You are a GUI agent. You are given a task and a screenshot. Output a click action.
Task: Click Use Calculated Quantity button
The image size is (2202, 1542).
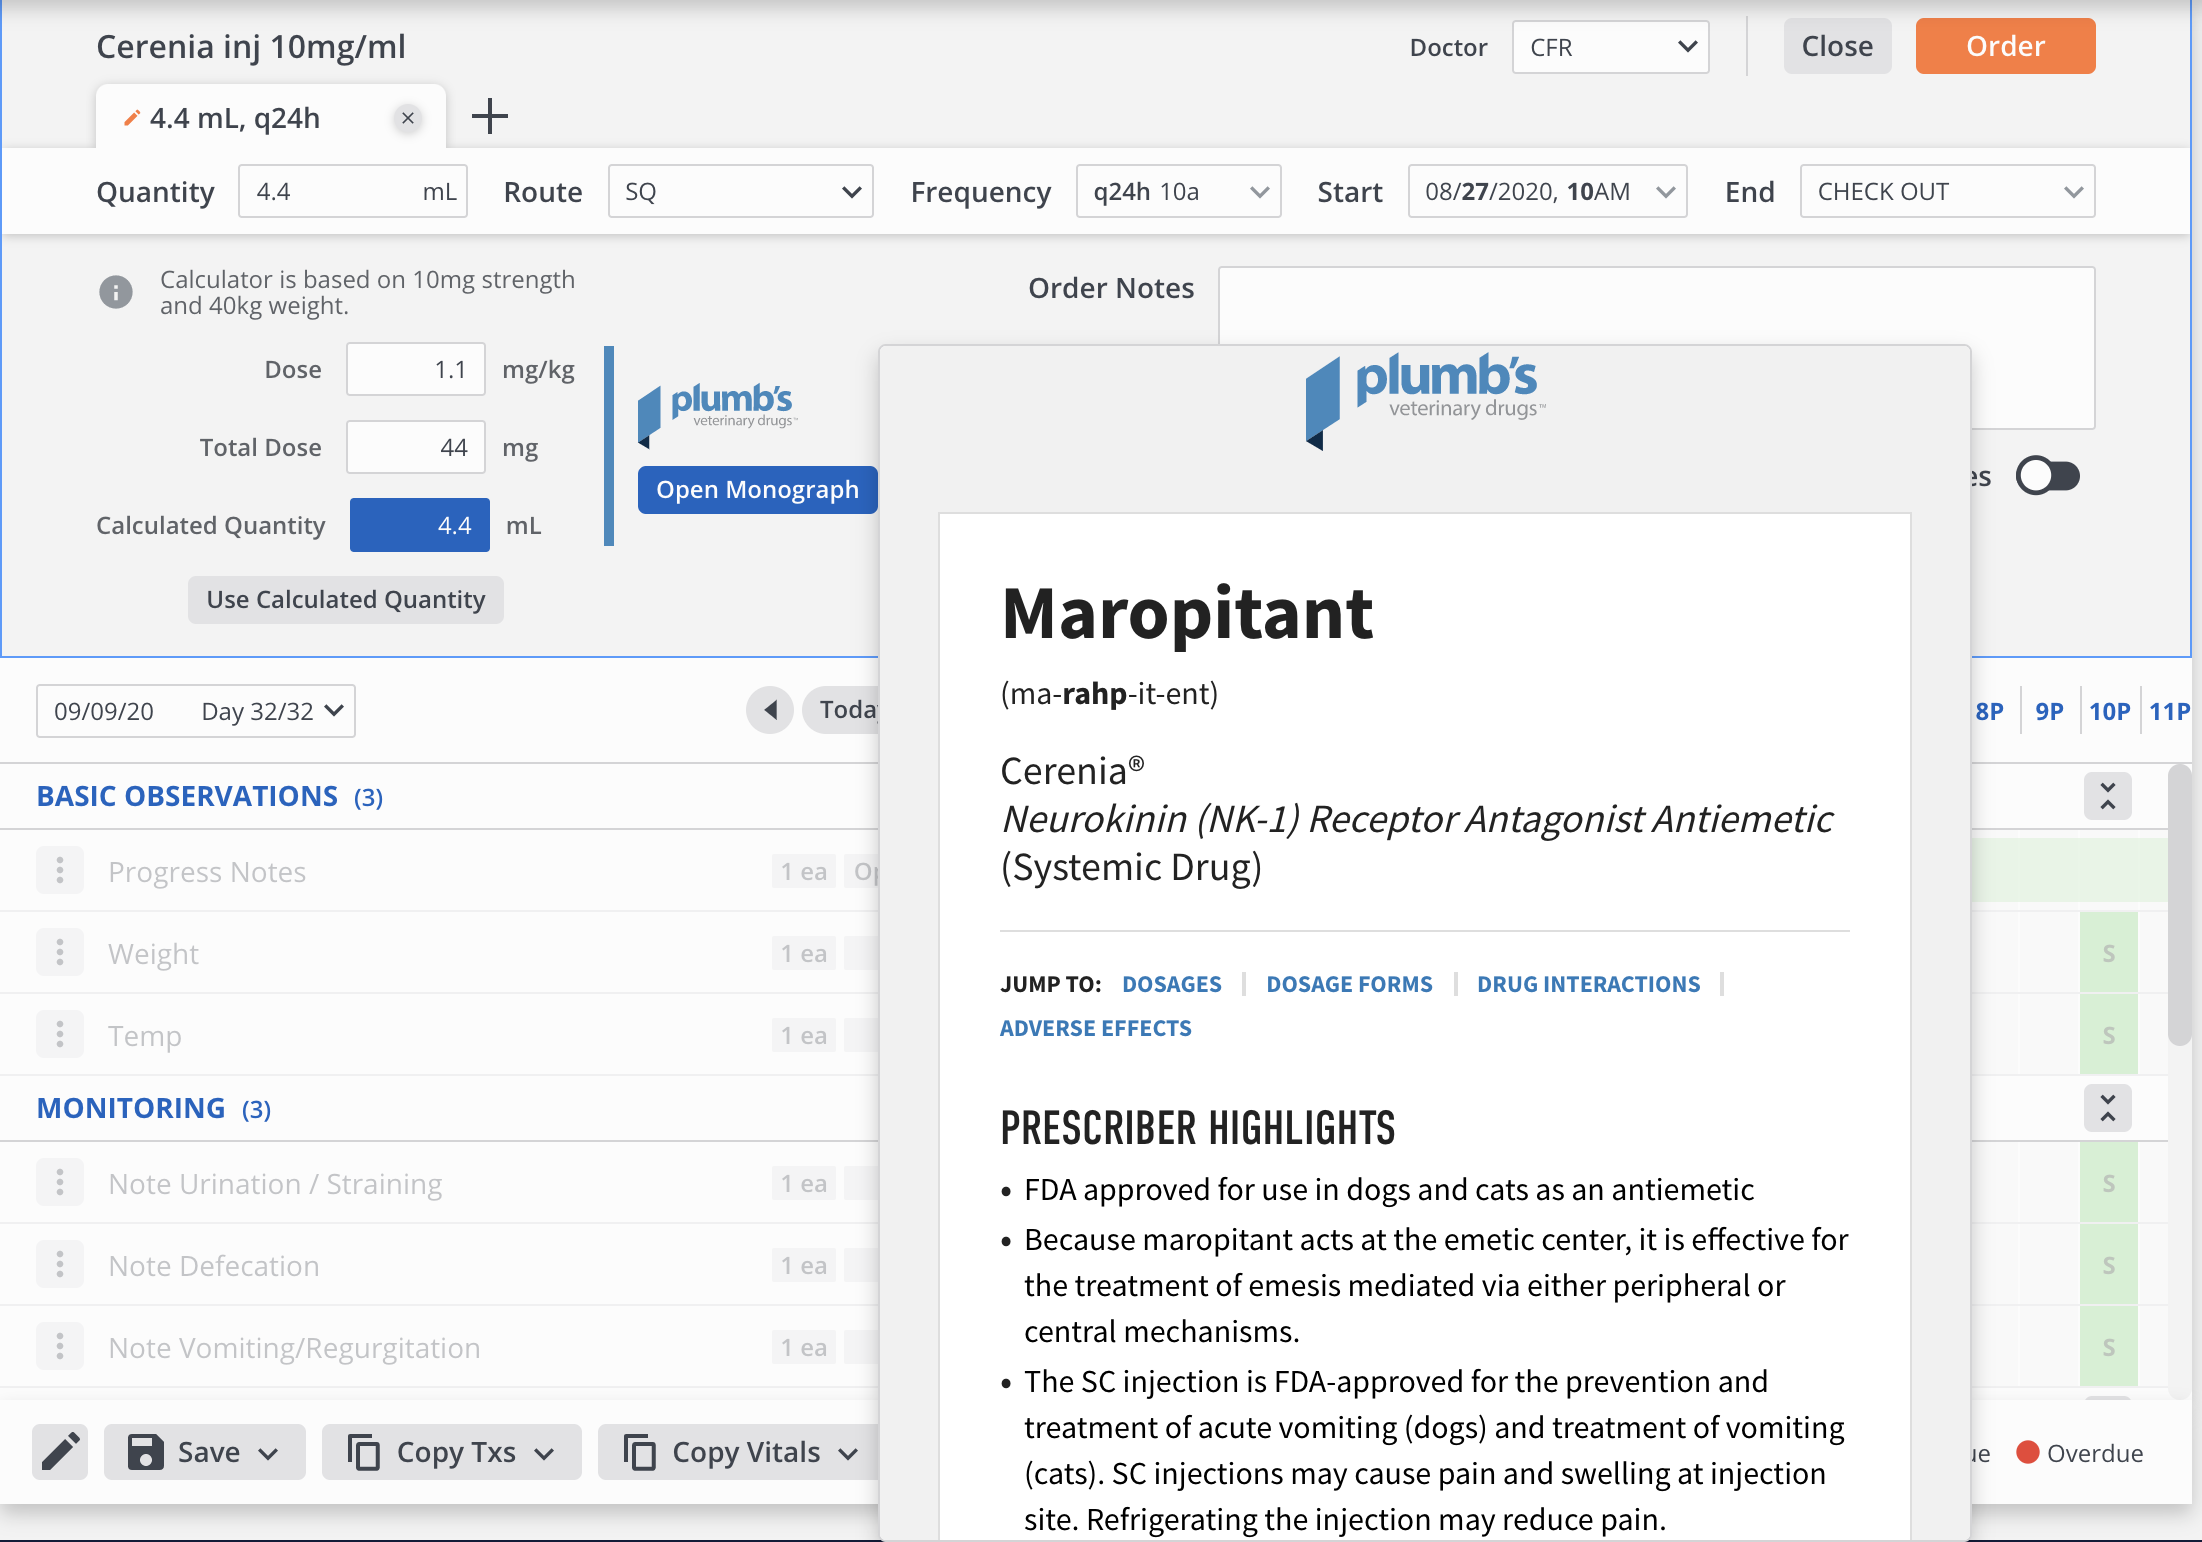point(345,599)
